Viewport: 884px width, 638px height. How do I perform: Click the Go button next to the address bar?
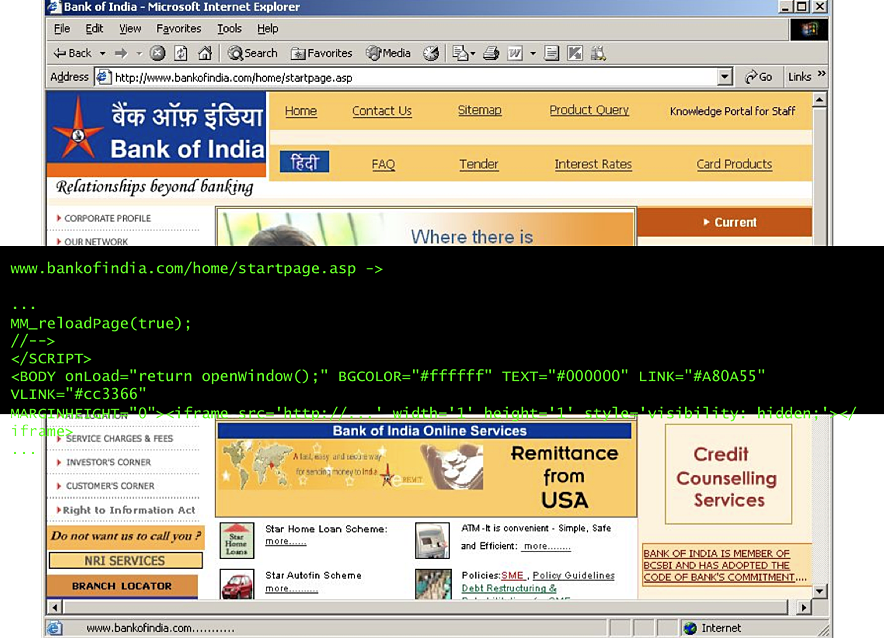pyautogui.click(x=758, y=77)
